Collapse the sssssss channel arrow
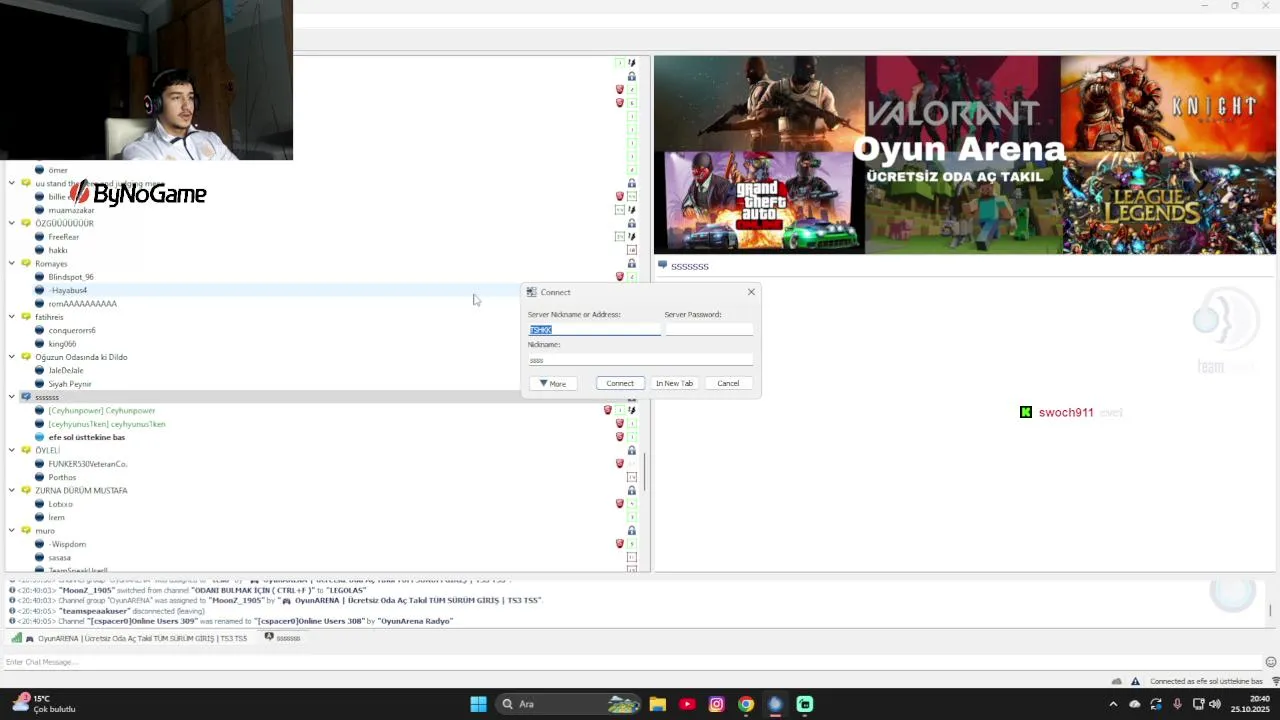The width and height of the screenshot is (1280, 720). [x=12, y=397]
